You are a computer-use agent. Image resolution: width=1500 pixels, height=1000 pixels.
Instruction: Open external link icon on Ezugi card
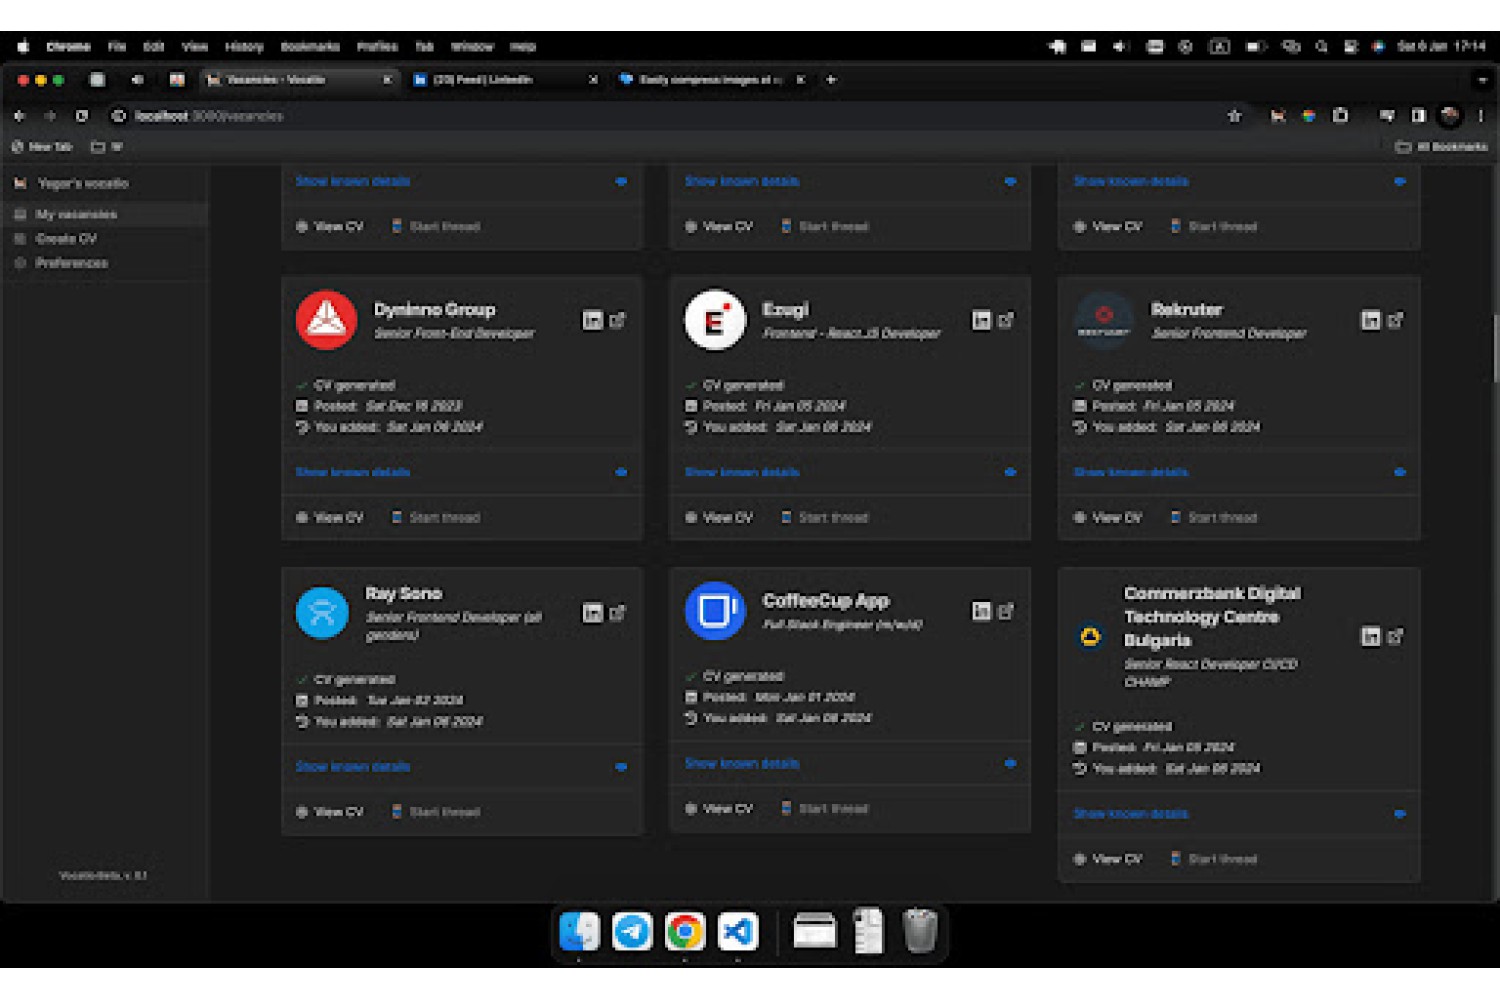coord(1006,320)
